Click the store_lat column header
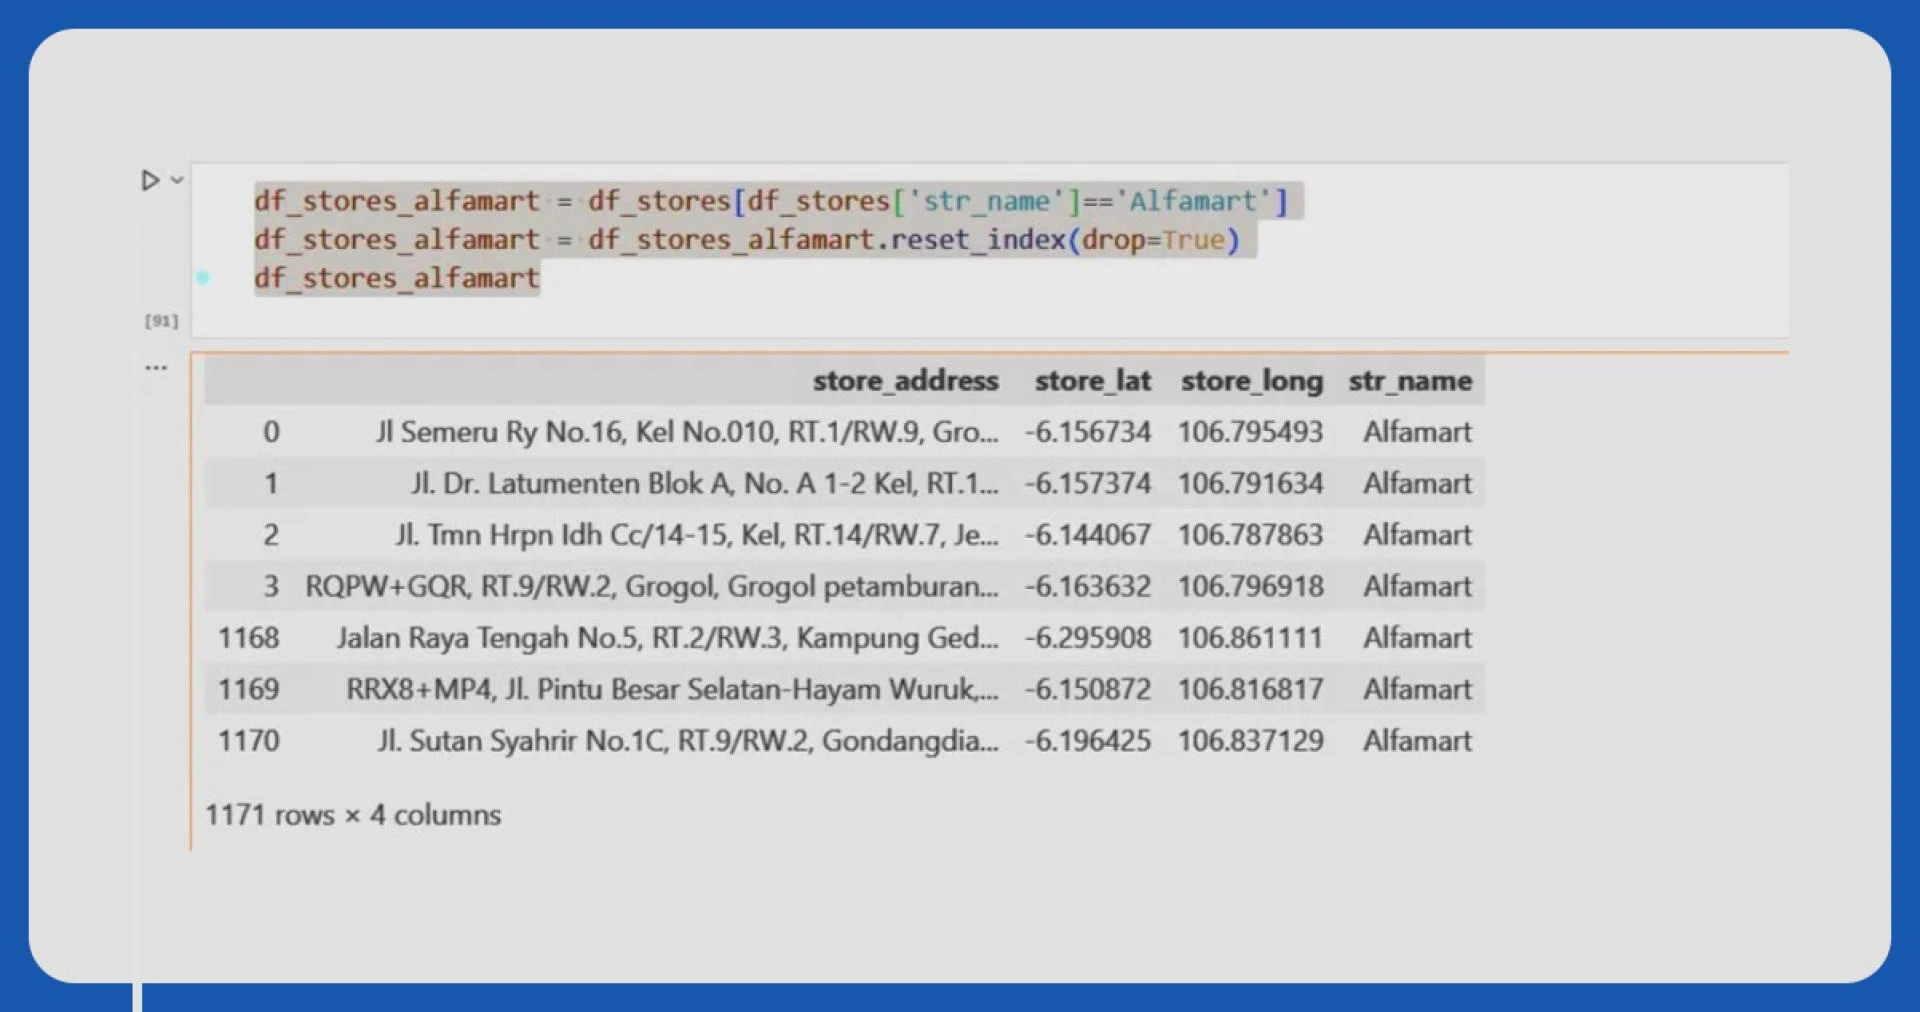The image size is (1920, 1012). (1093, 381)
